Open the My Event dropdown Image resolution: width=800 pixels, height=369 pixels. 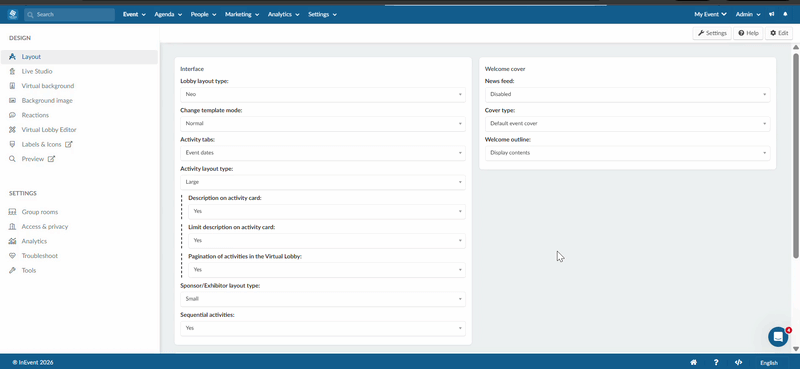[710, 14]
